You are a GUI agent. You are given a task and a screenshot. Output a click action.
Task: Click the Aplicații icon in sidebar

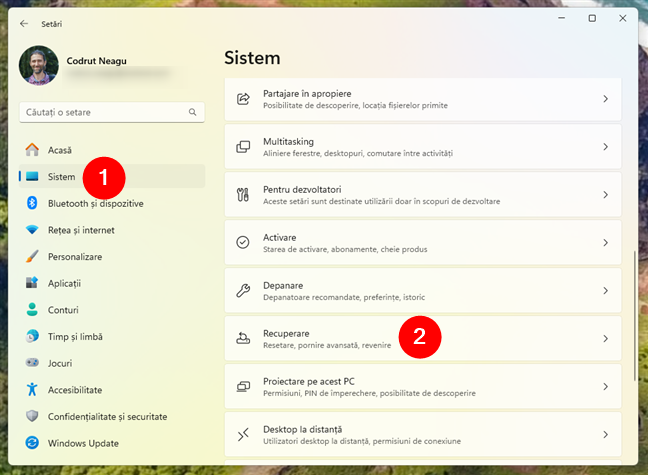click(32, 283)
